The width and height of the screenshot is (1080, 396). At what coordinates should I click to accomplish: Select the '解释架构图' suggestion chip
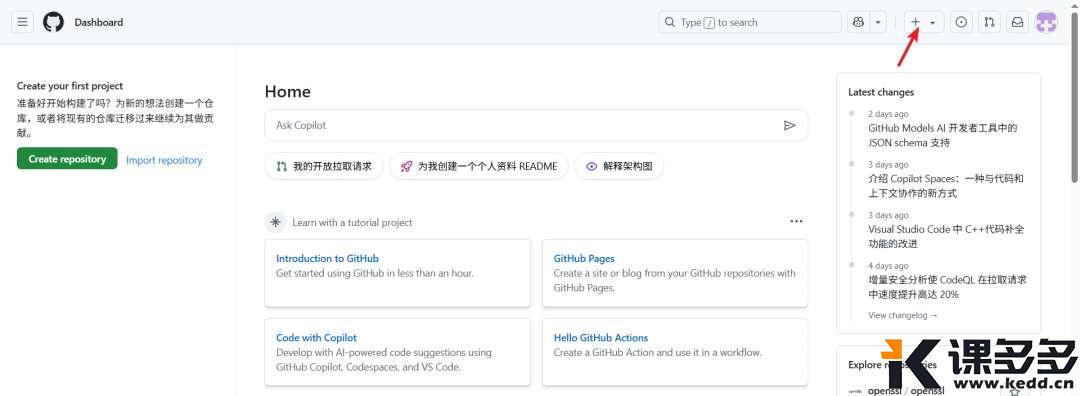619,166
